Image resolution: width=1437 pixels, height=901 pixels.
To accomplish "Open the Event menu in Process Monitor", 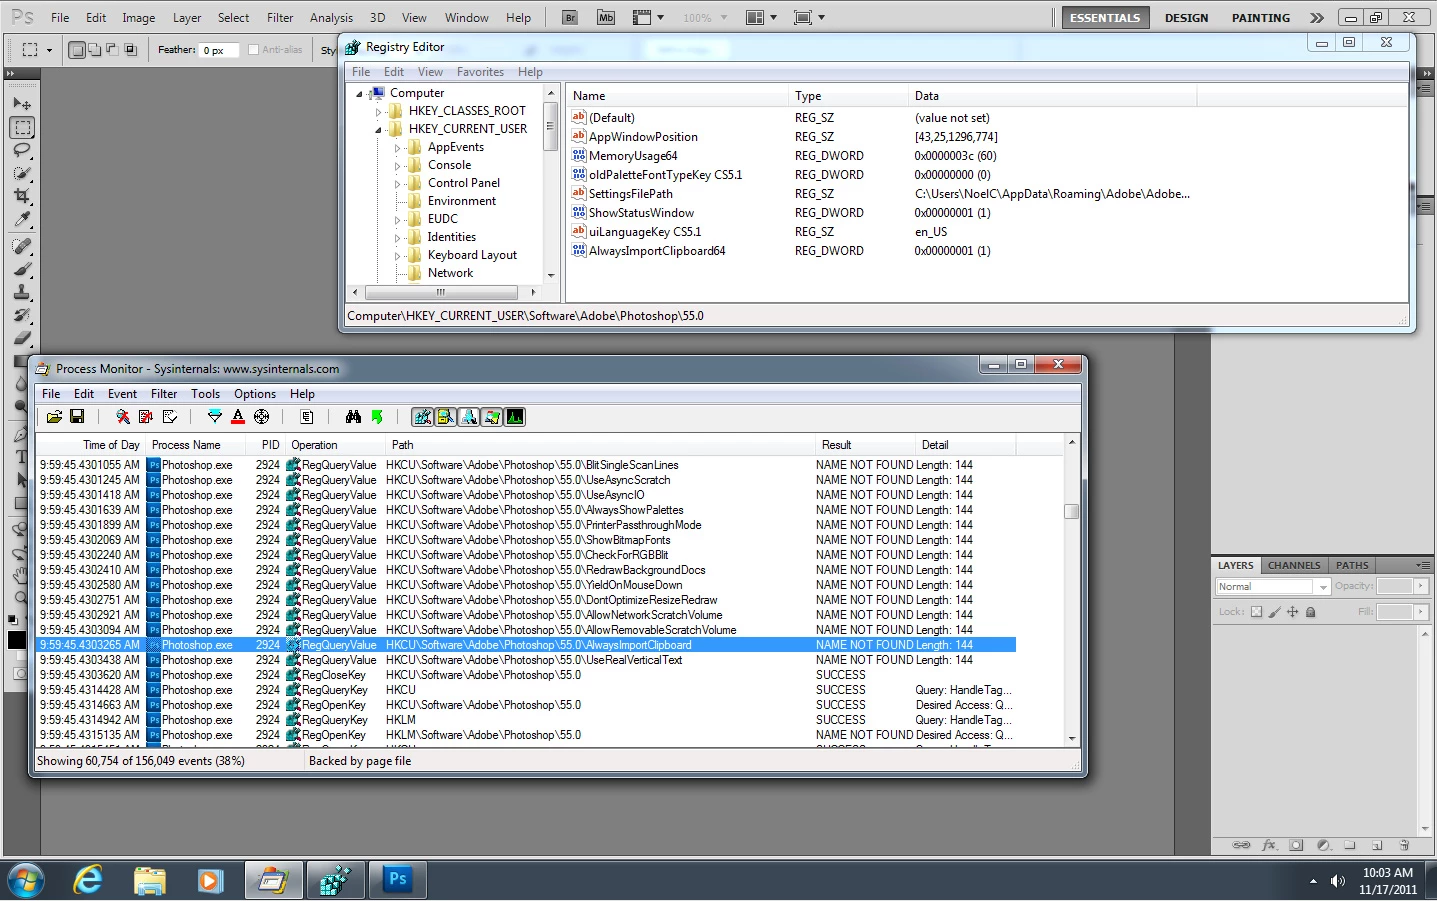I will click(x=123, y=394).
